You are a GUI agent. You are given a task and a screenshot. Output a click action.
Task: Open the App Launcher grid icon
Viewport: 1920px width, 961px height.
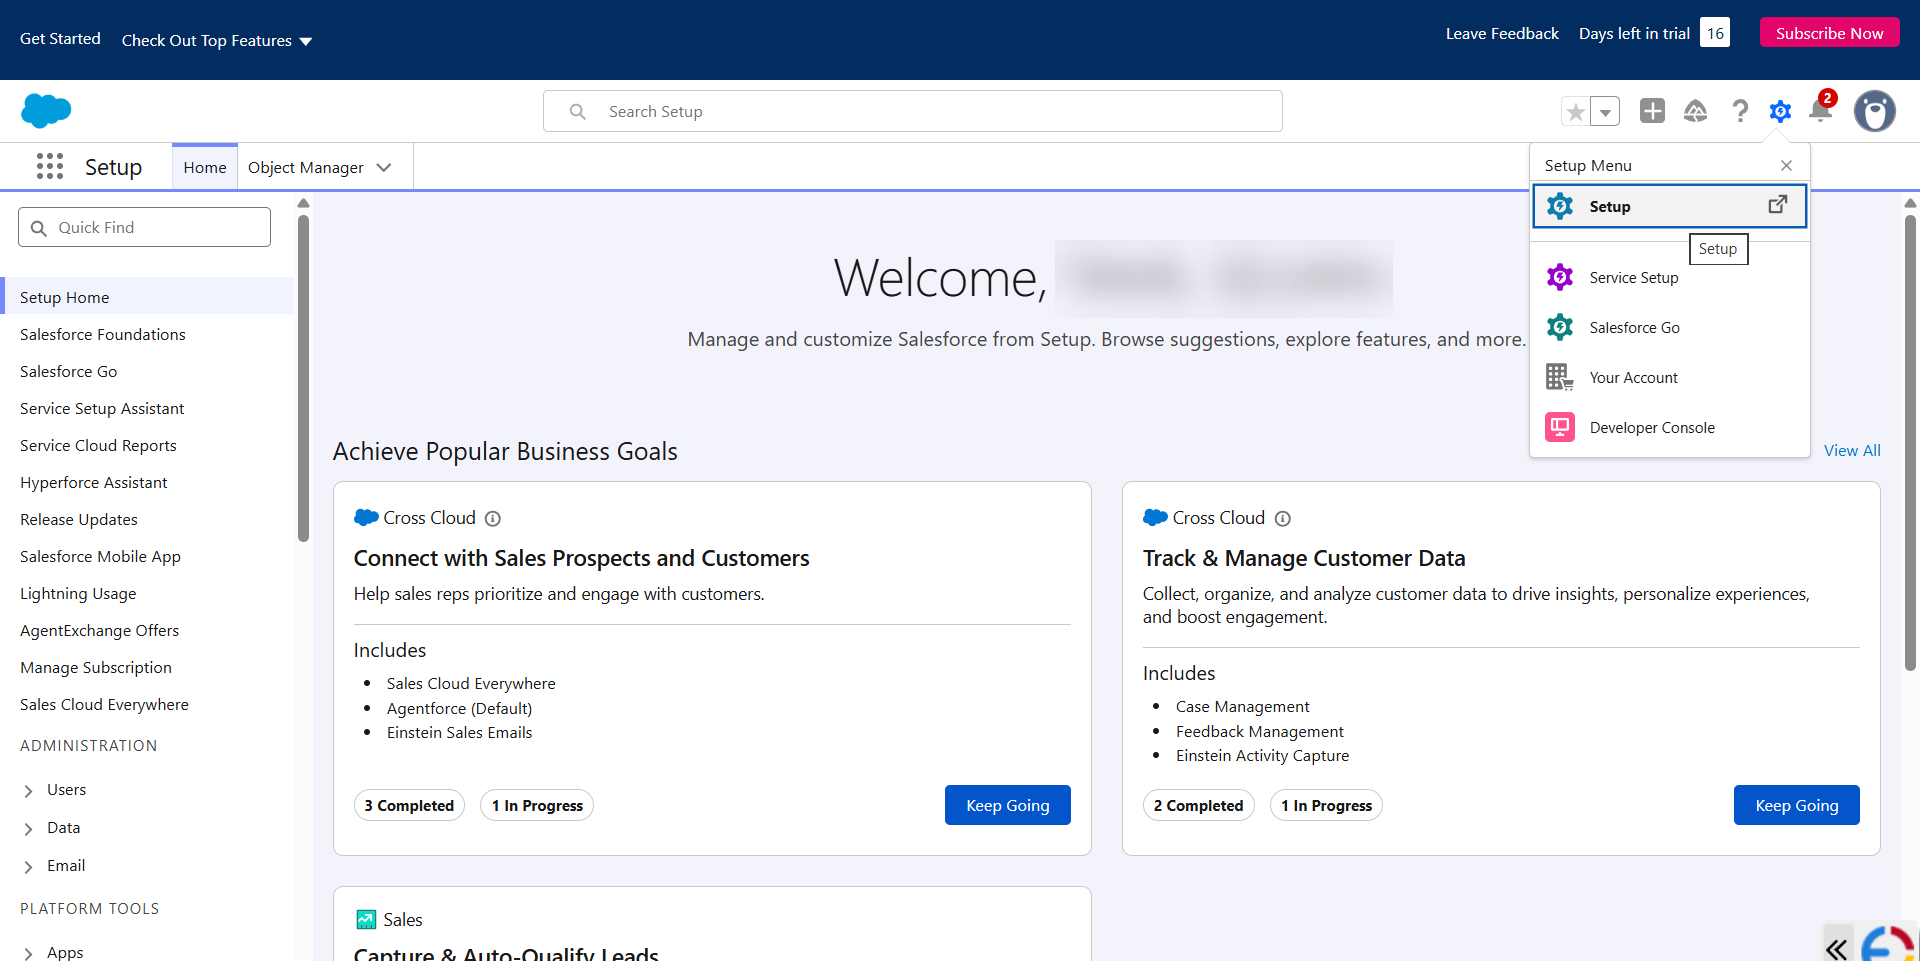tap(50, 166)
